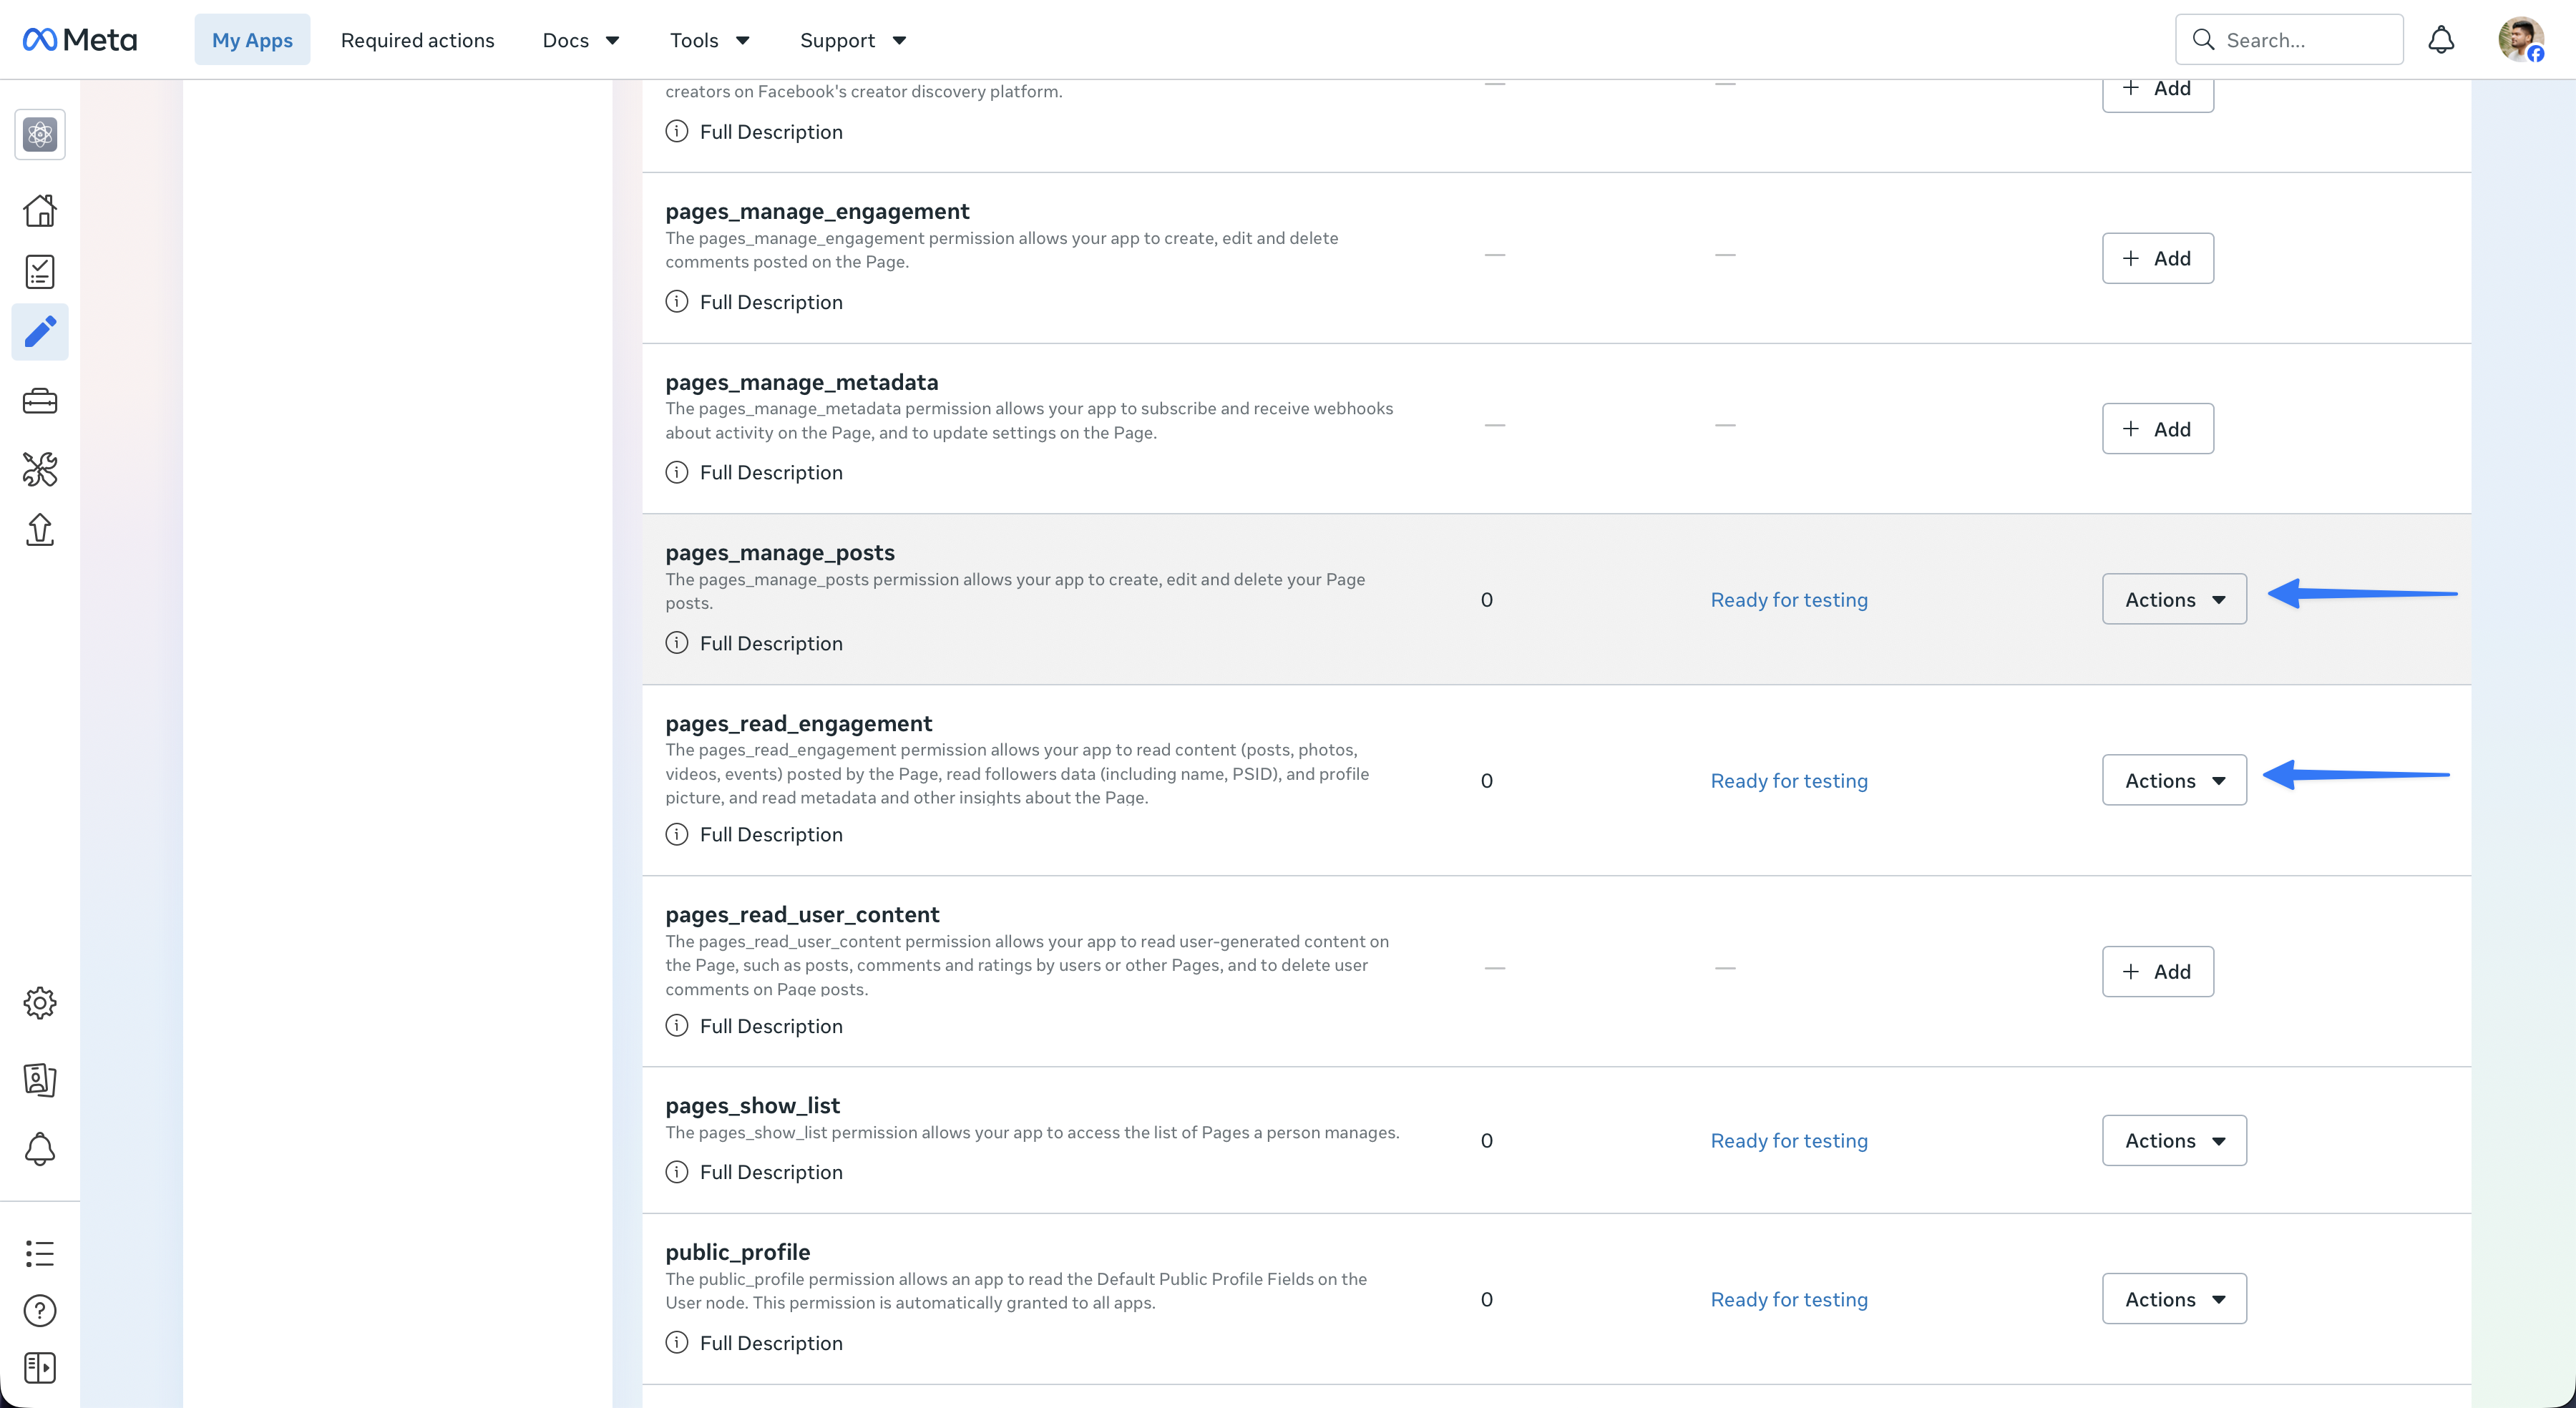The width and height of the screenshot is (2576, 1408).
Task: Open alerts bell in left sidebar
Action: point(40,1149)
